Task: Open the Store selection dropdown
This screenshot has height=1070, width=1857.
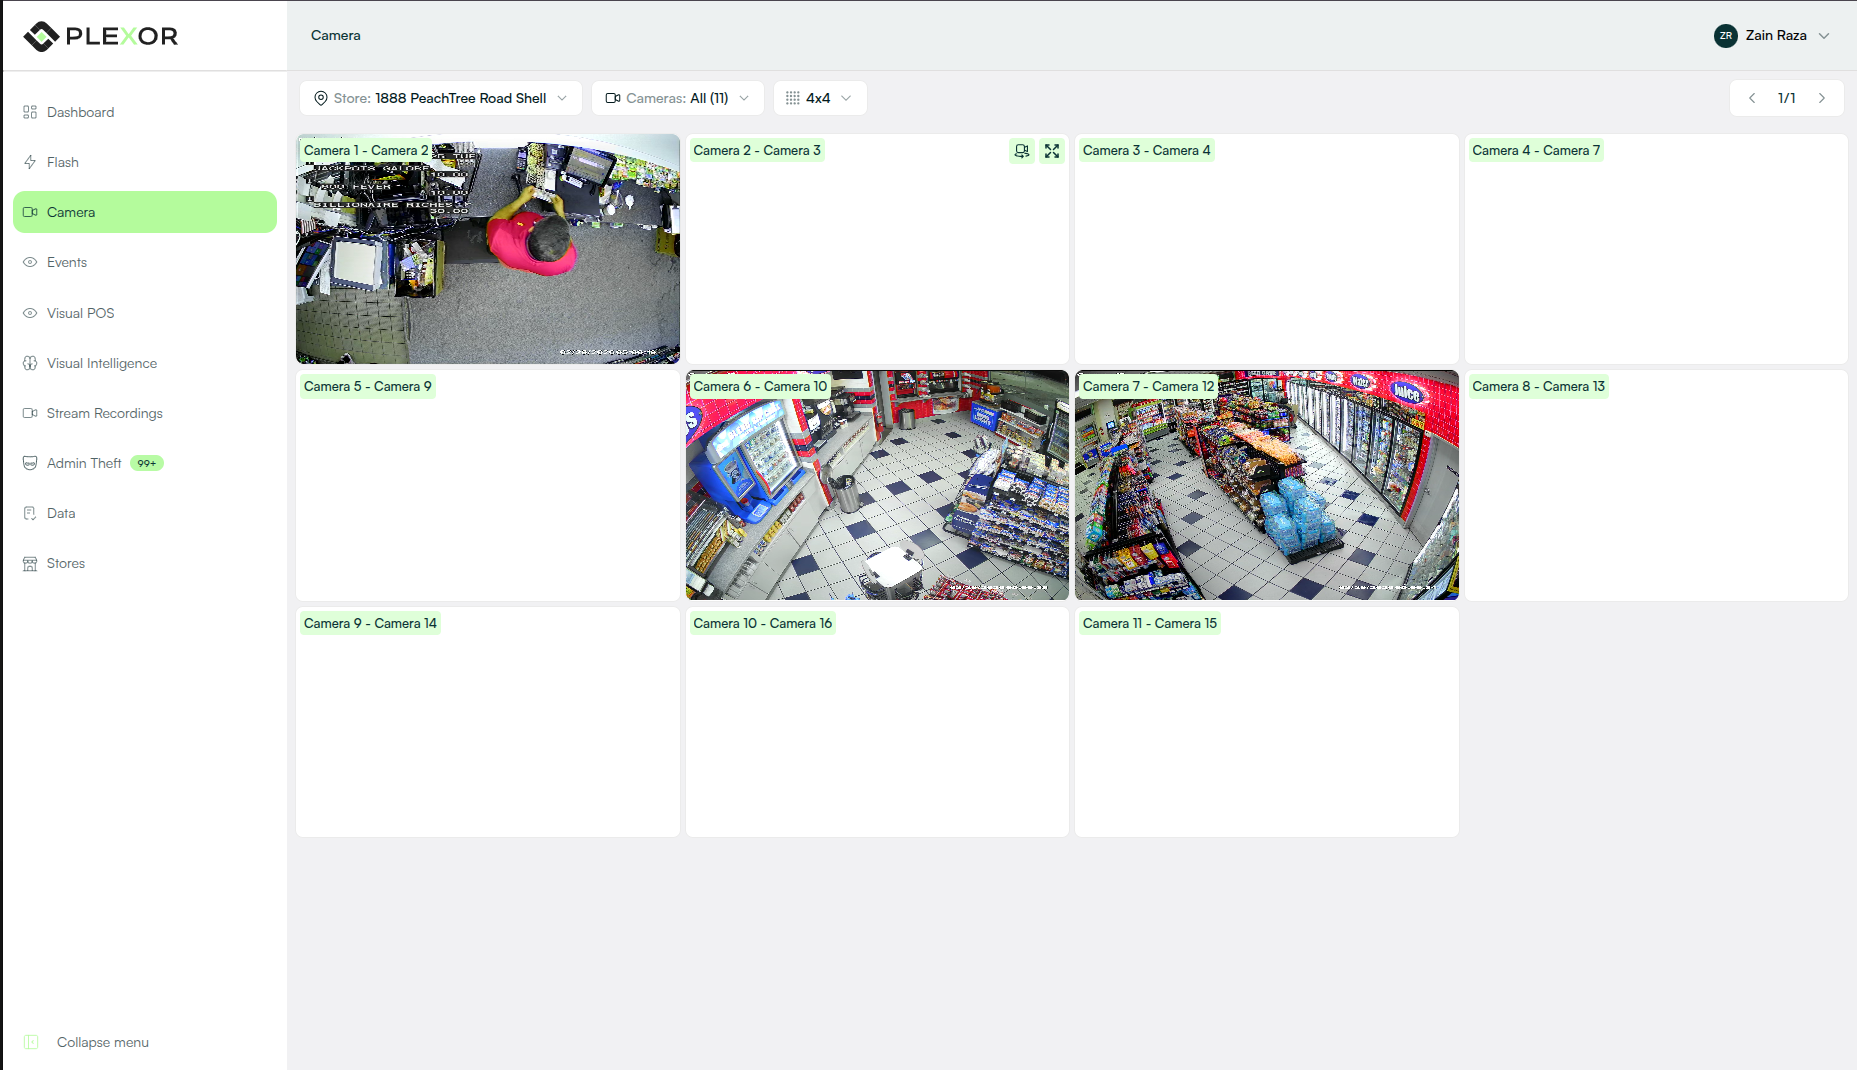Action: click(441, 98)
